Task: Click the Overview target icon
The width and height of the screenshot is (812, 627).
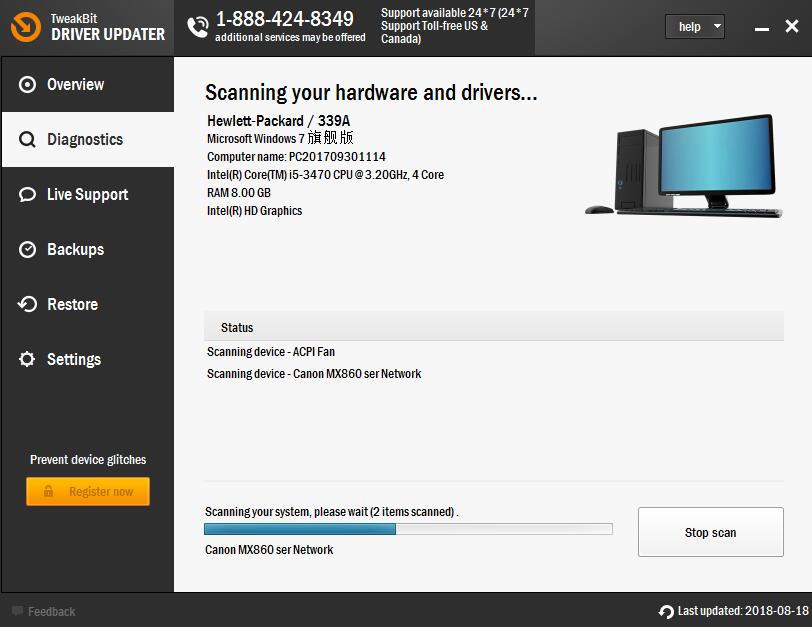Action: point(27,84)
